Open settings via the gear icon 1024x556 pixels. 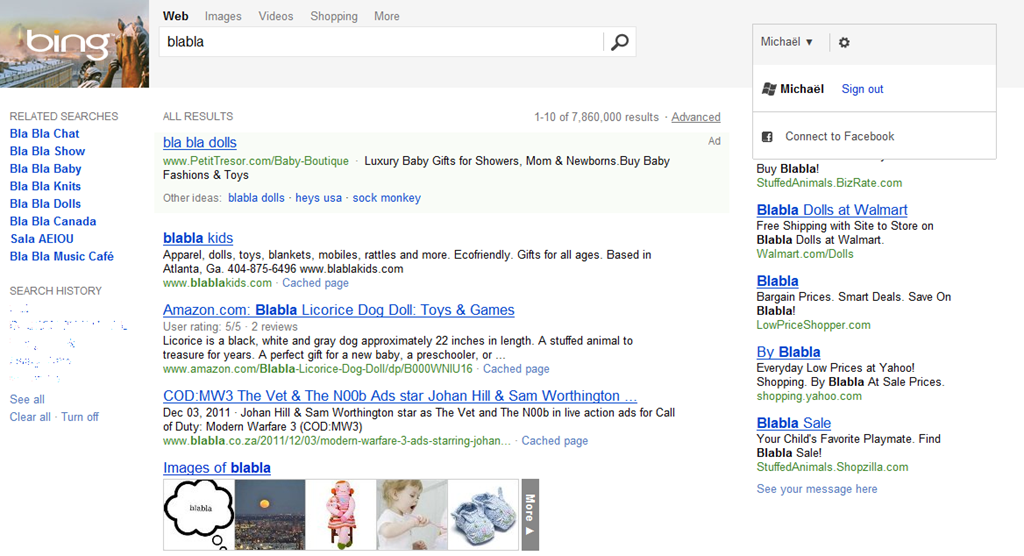pos(844,42)
